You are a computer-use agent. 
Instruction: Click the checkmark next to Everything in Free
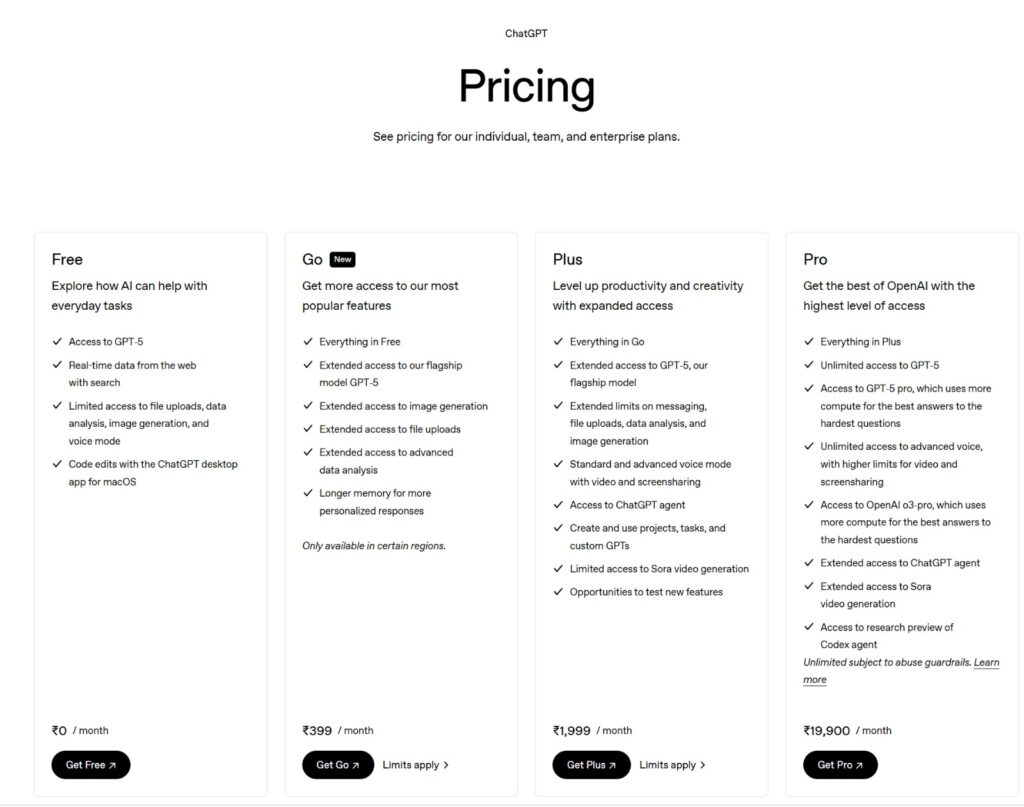click(308, 342)
